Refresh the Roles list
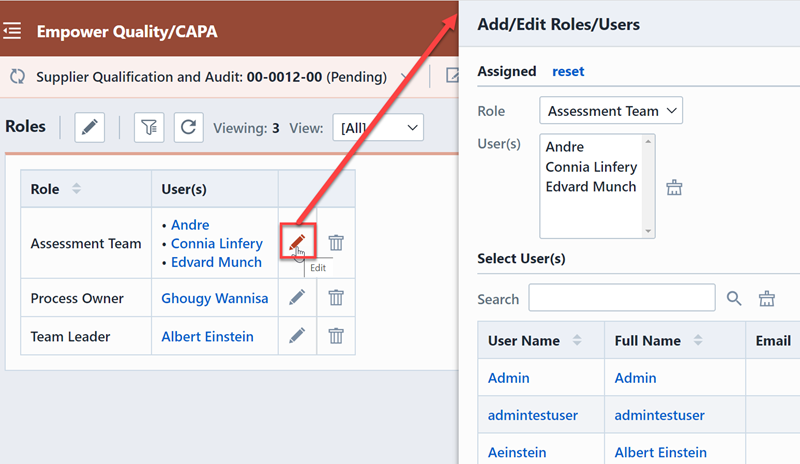 click(x=187, y=127)
